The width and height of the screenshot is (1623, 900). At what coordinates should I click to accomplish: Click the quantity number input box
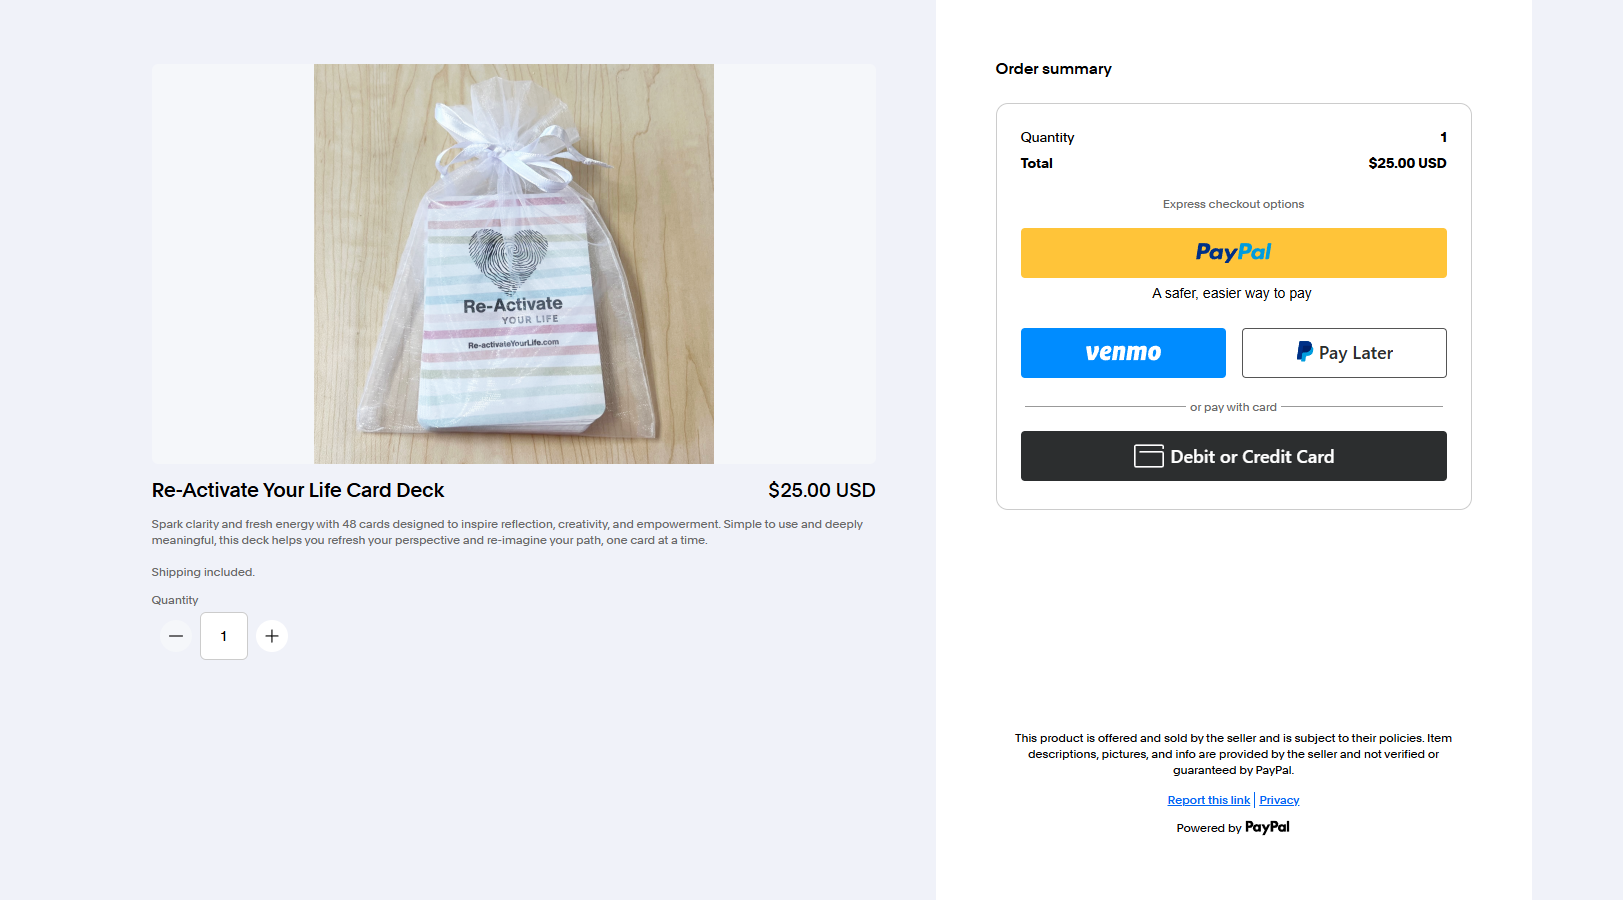(224, 636)
